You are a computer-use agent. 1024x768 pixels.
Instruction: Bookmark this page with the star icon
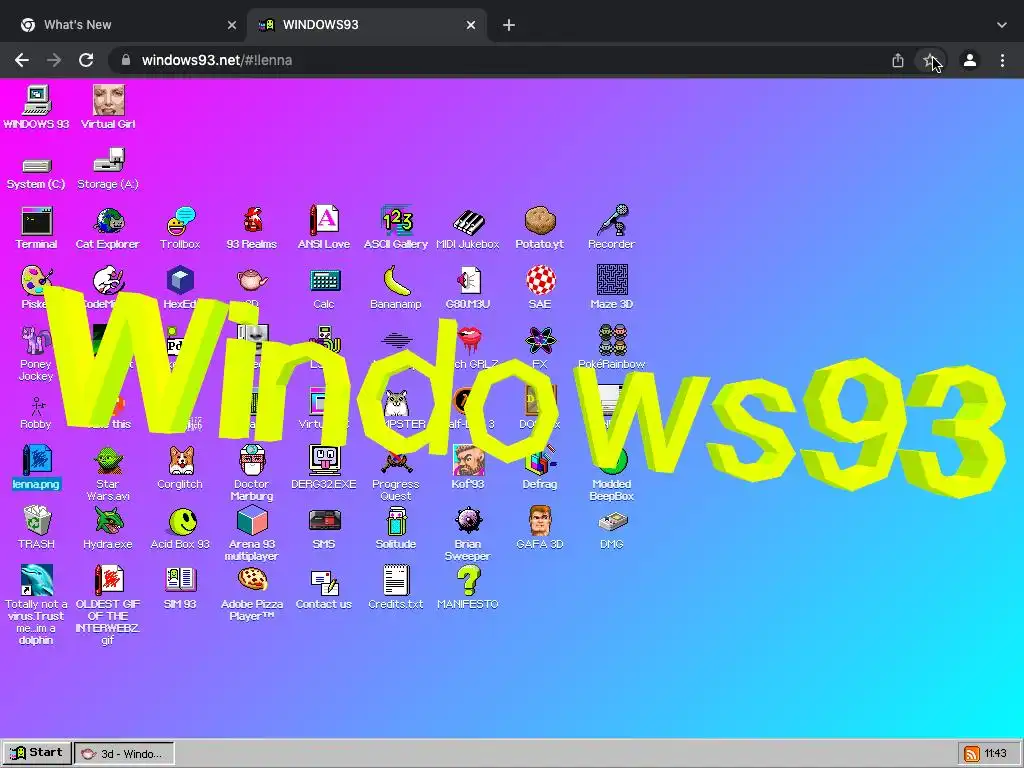tap(931, 60)
